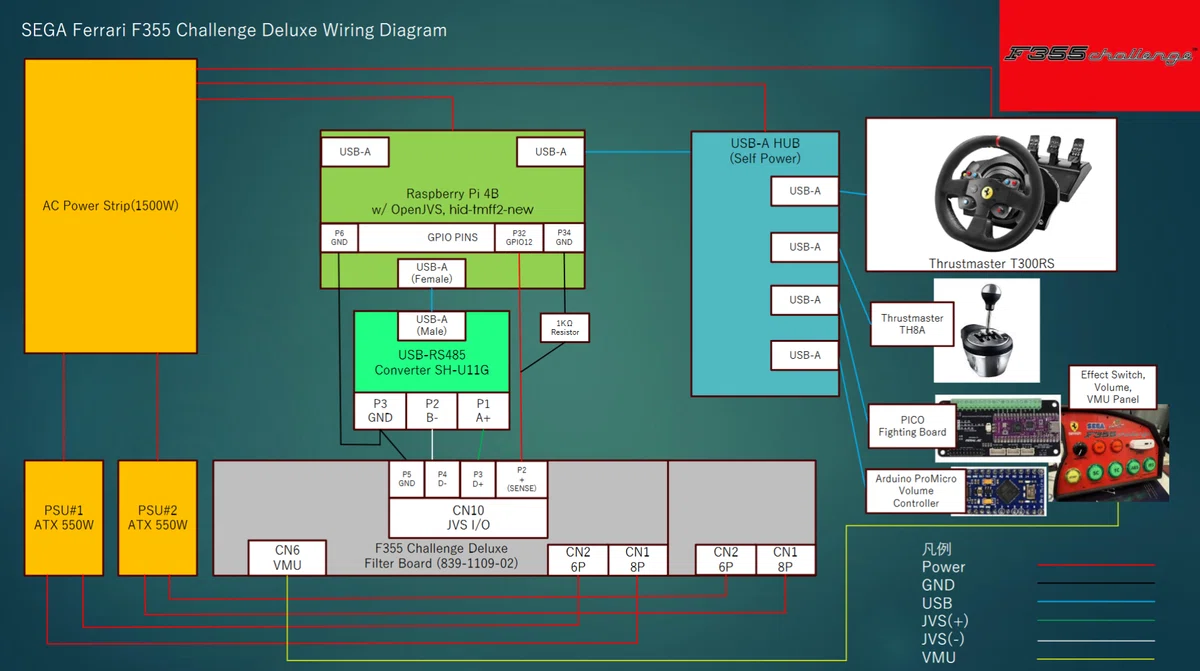1200x671 pixels.
Task: Click the P5 GND pin of CN10
Action: pyautogui.click(x=407, y=479)
